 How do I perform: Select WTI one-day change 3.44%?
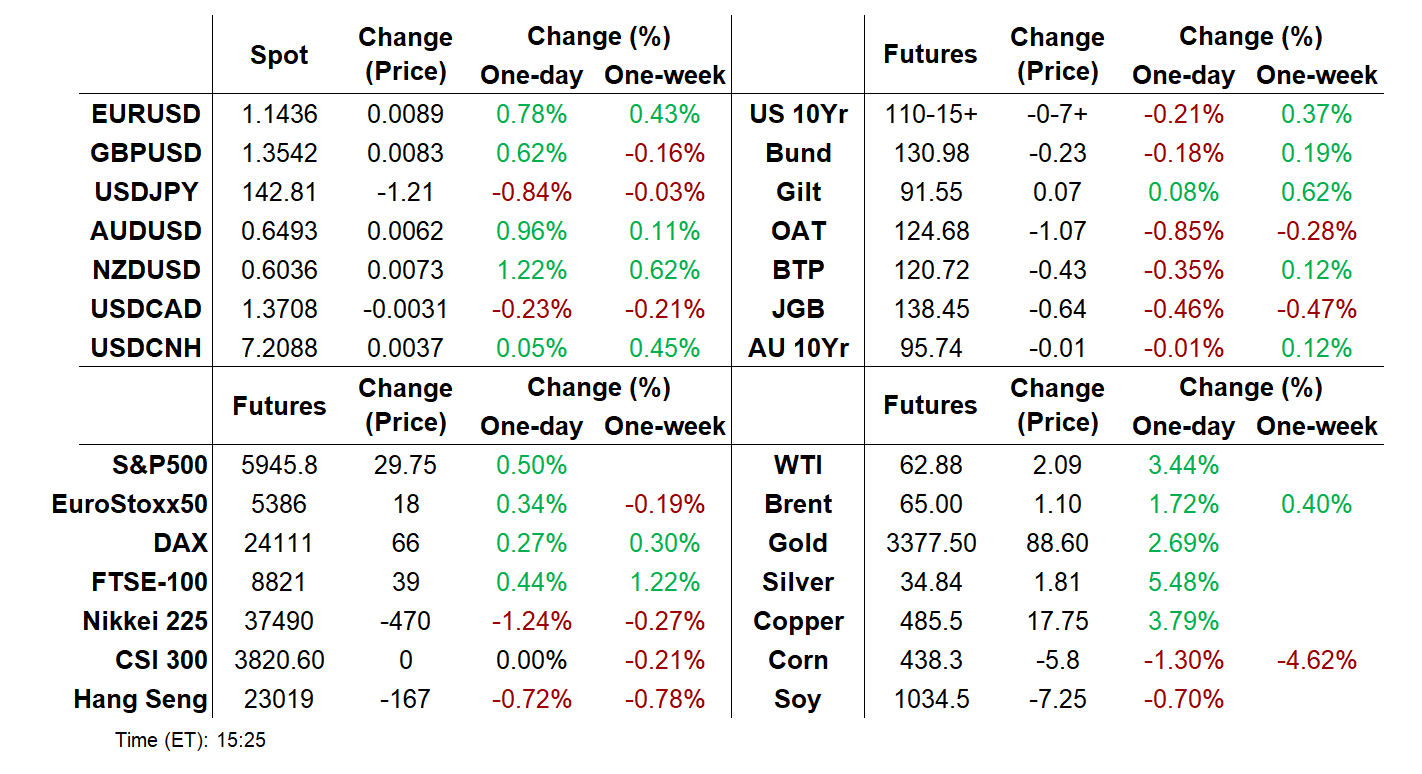[x=1185, y=465]
